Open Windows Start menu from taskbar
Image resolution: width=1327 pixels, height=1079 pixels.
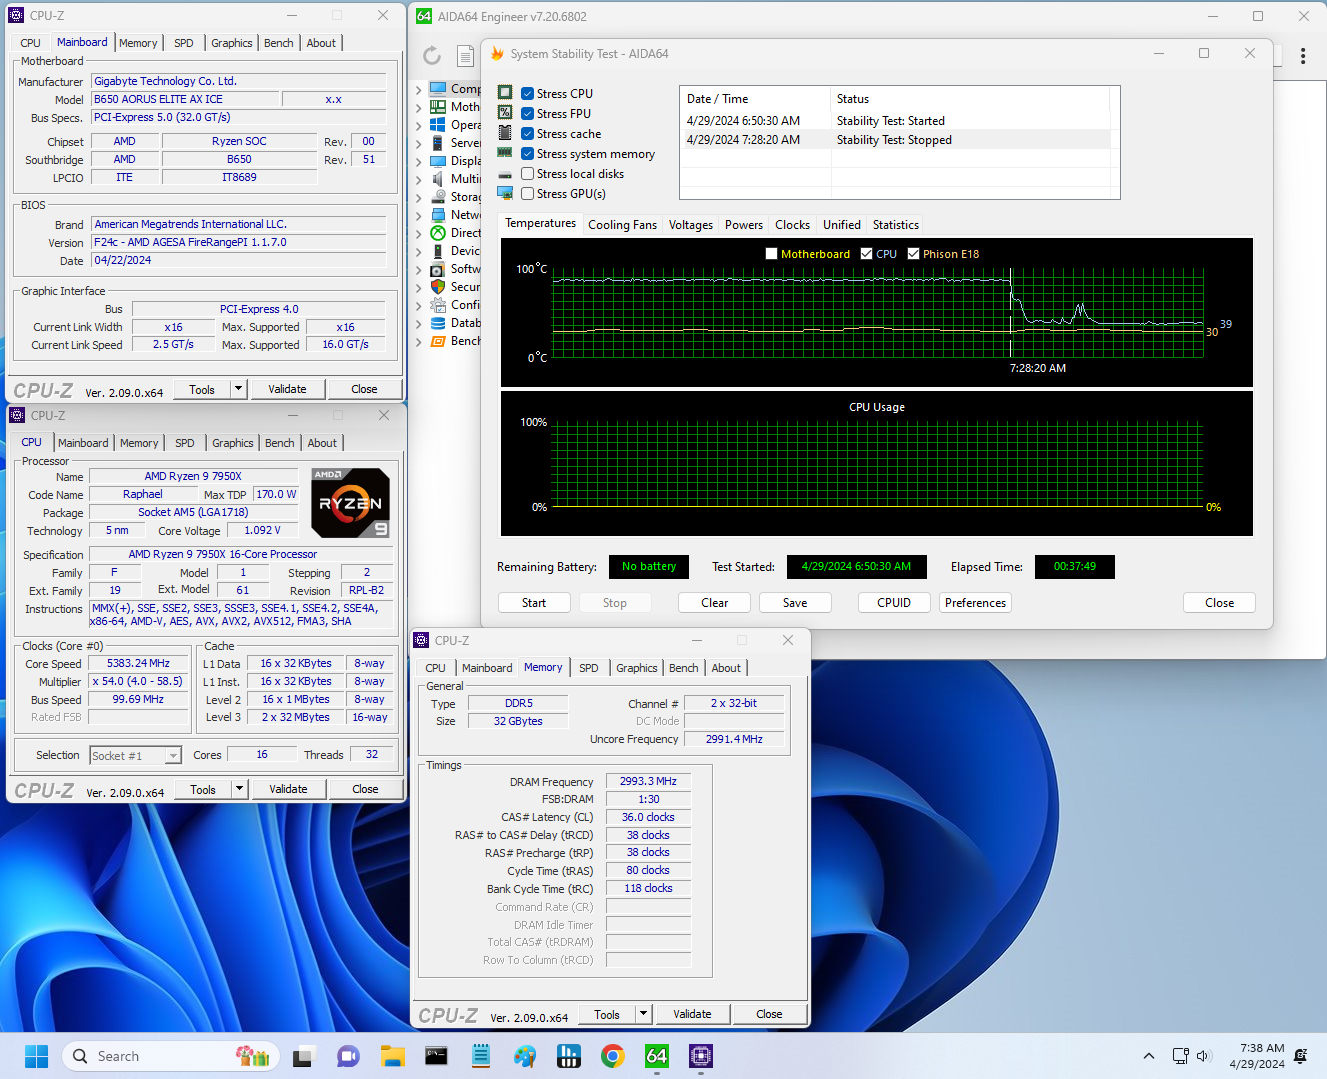coord(37,1056)
